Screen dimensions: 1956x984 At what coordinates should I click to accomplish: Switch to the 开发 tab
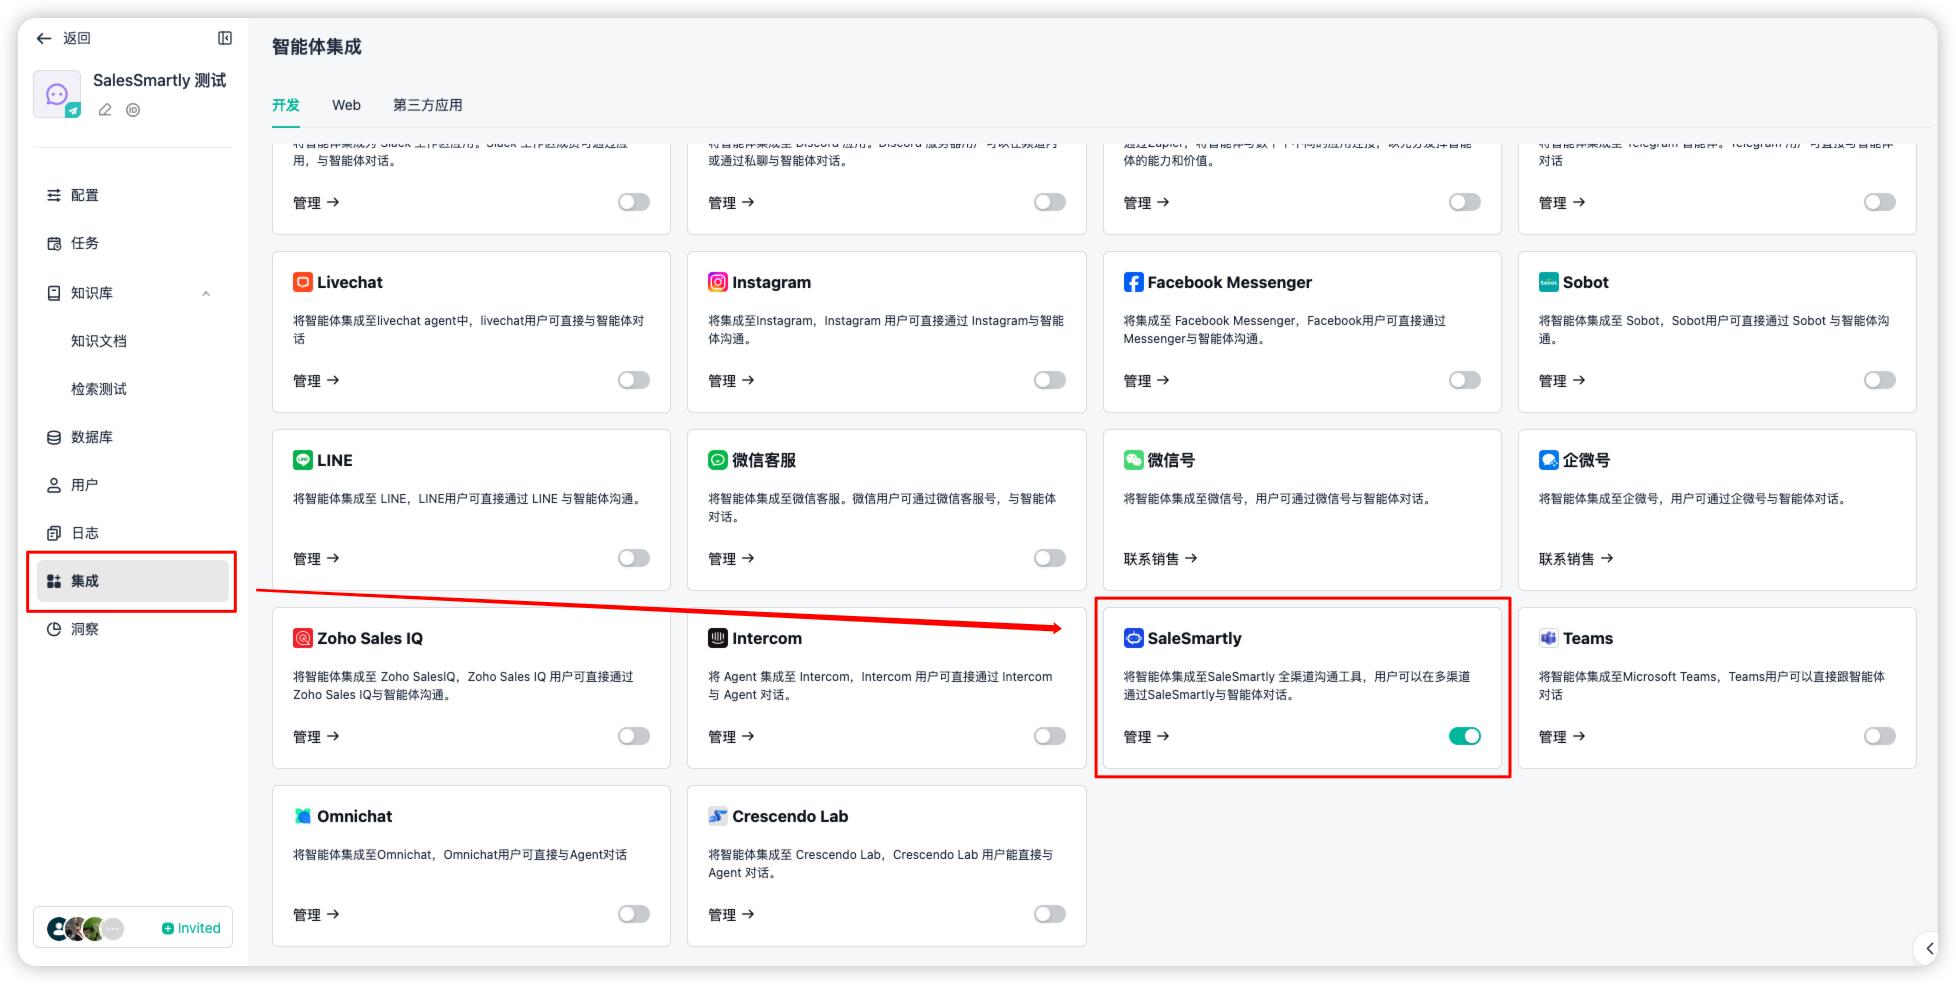(x=286, y=105)
